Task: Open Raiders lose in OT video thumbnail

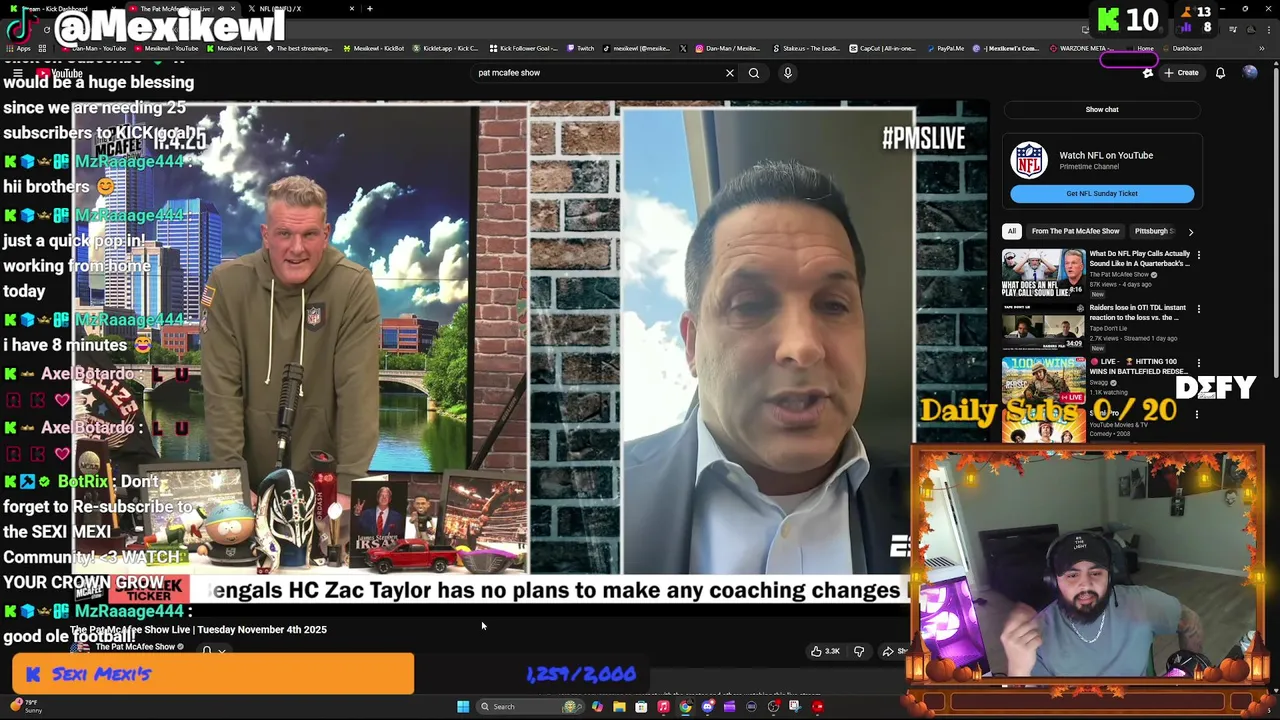Action: (1043, 326)
